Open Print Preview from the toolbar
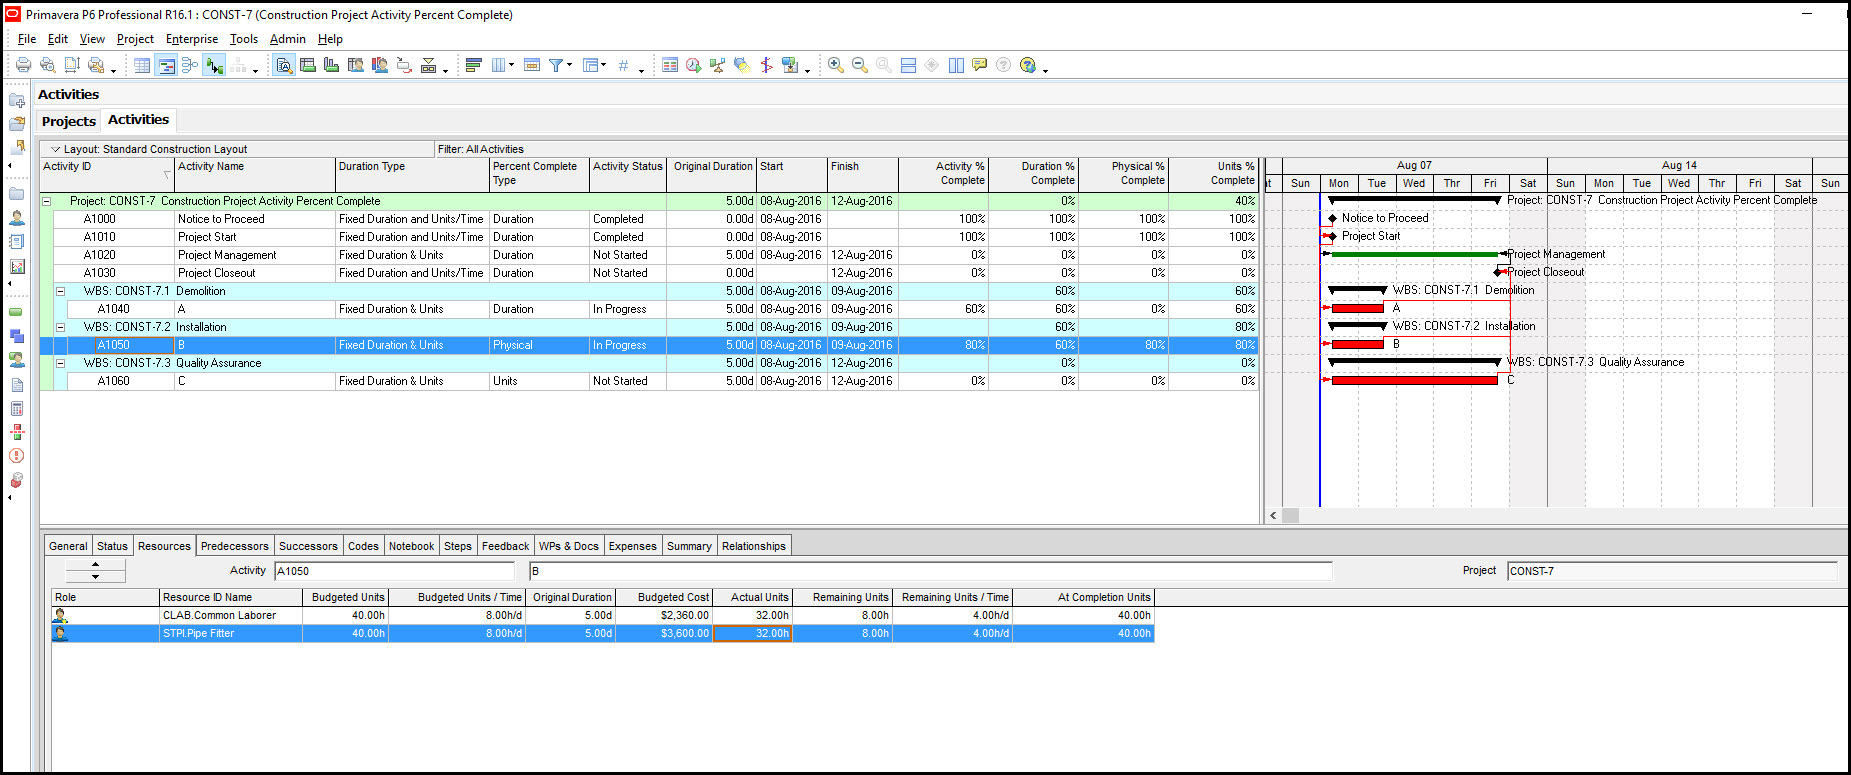1851x775 pixels. 47,65
